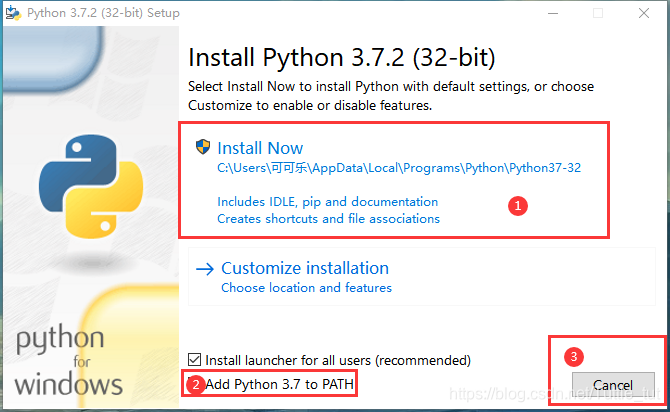This screenshot has height=412, width=670.
Task: Click the Cancel button
Action: pyautogui.click(x=613, y=385)
